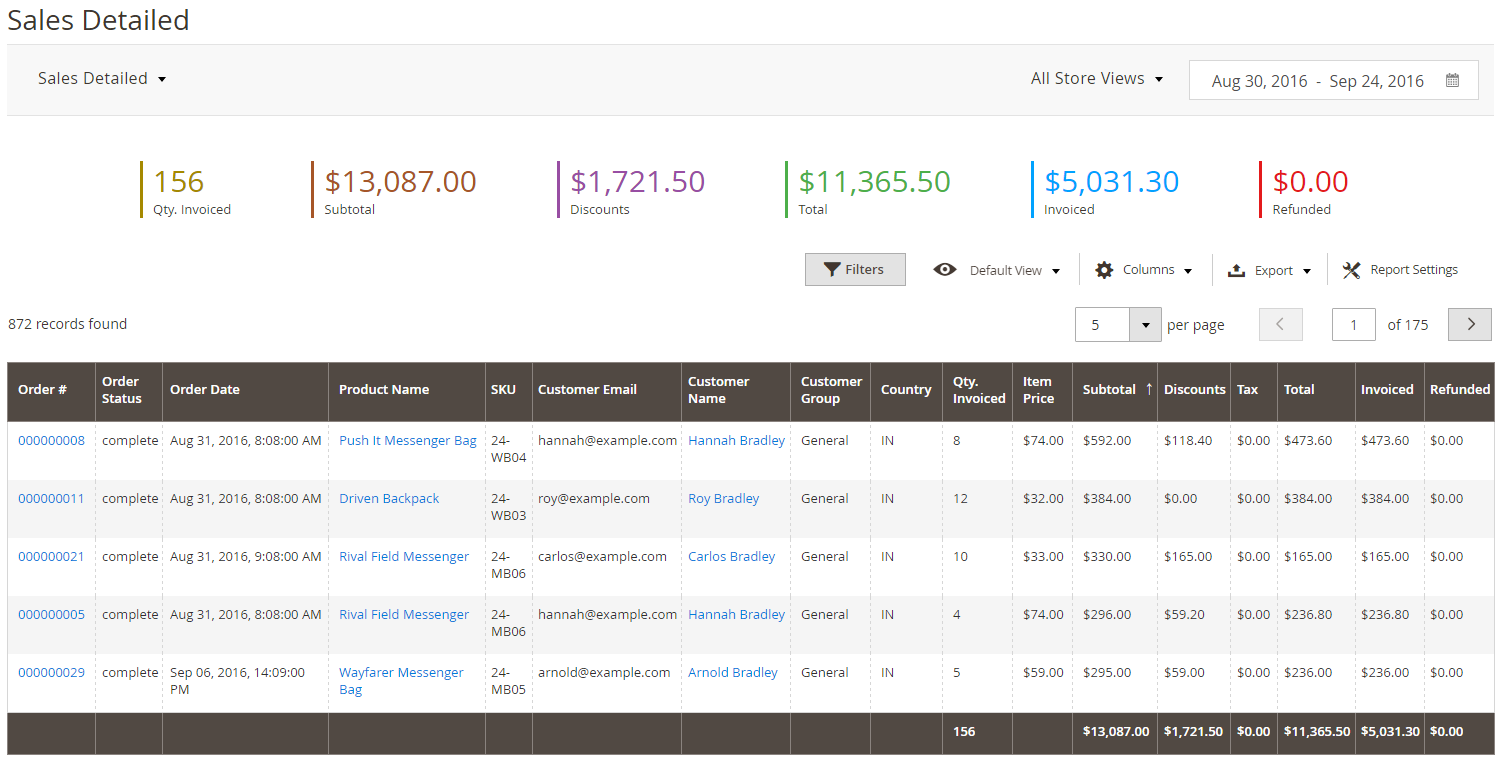Open the Driven Backpack product link
Viewport: 1502px width, 764px height.
pyautogui.click(x=389, y=498)
